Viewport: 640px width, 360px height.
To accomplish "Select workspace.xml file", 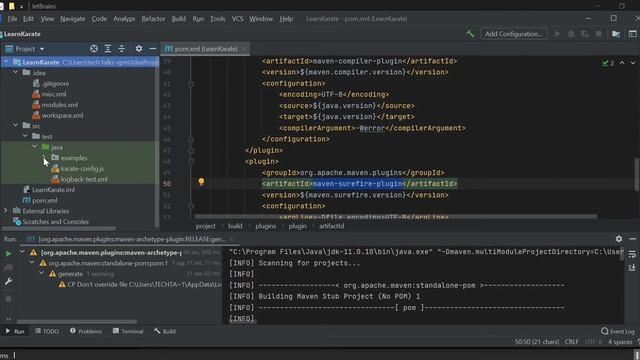I will click(x=62, y=115).
